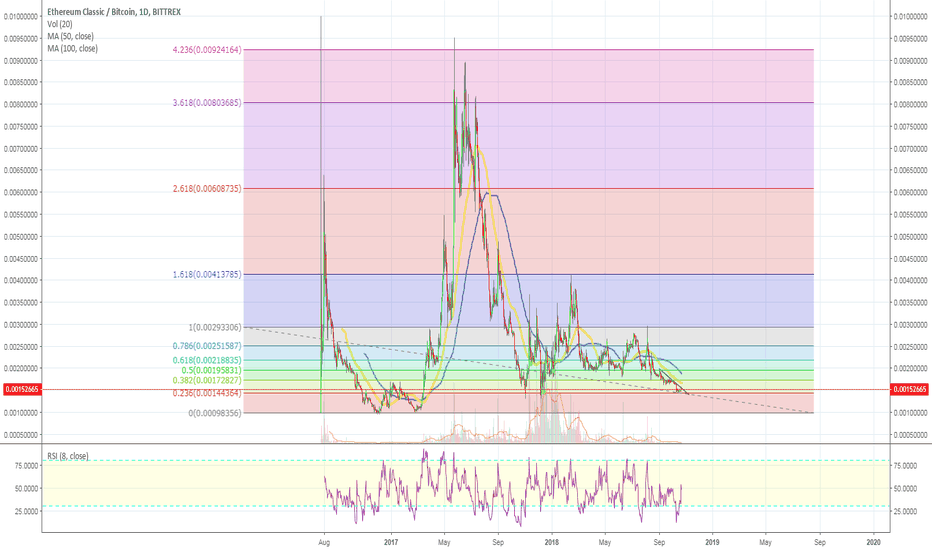932x550 pixels.
Task: Click the left red 0.00152665 price tag
Action: (21, 389)
